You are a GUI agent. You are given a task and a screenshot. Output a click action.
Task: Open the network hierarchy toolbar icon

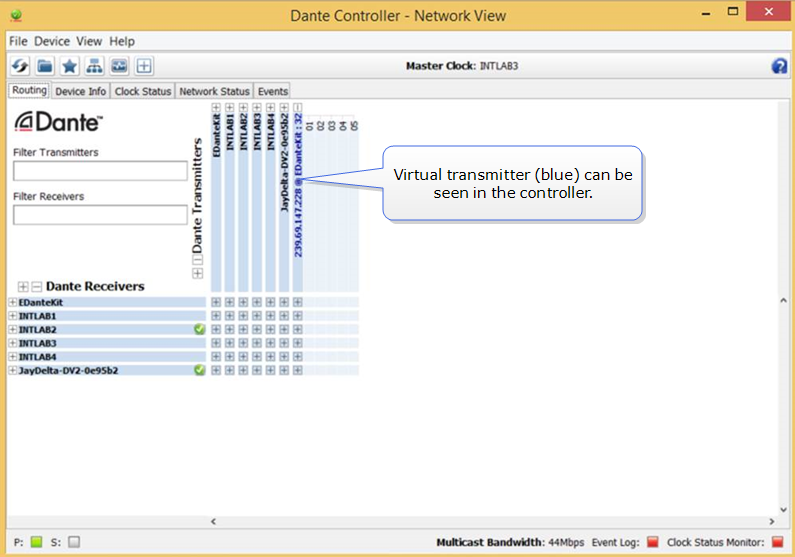pos(94,66)
